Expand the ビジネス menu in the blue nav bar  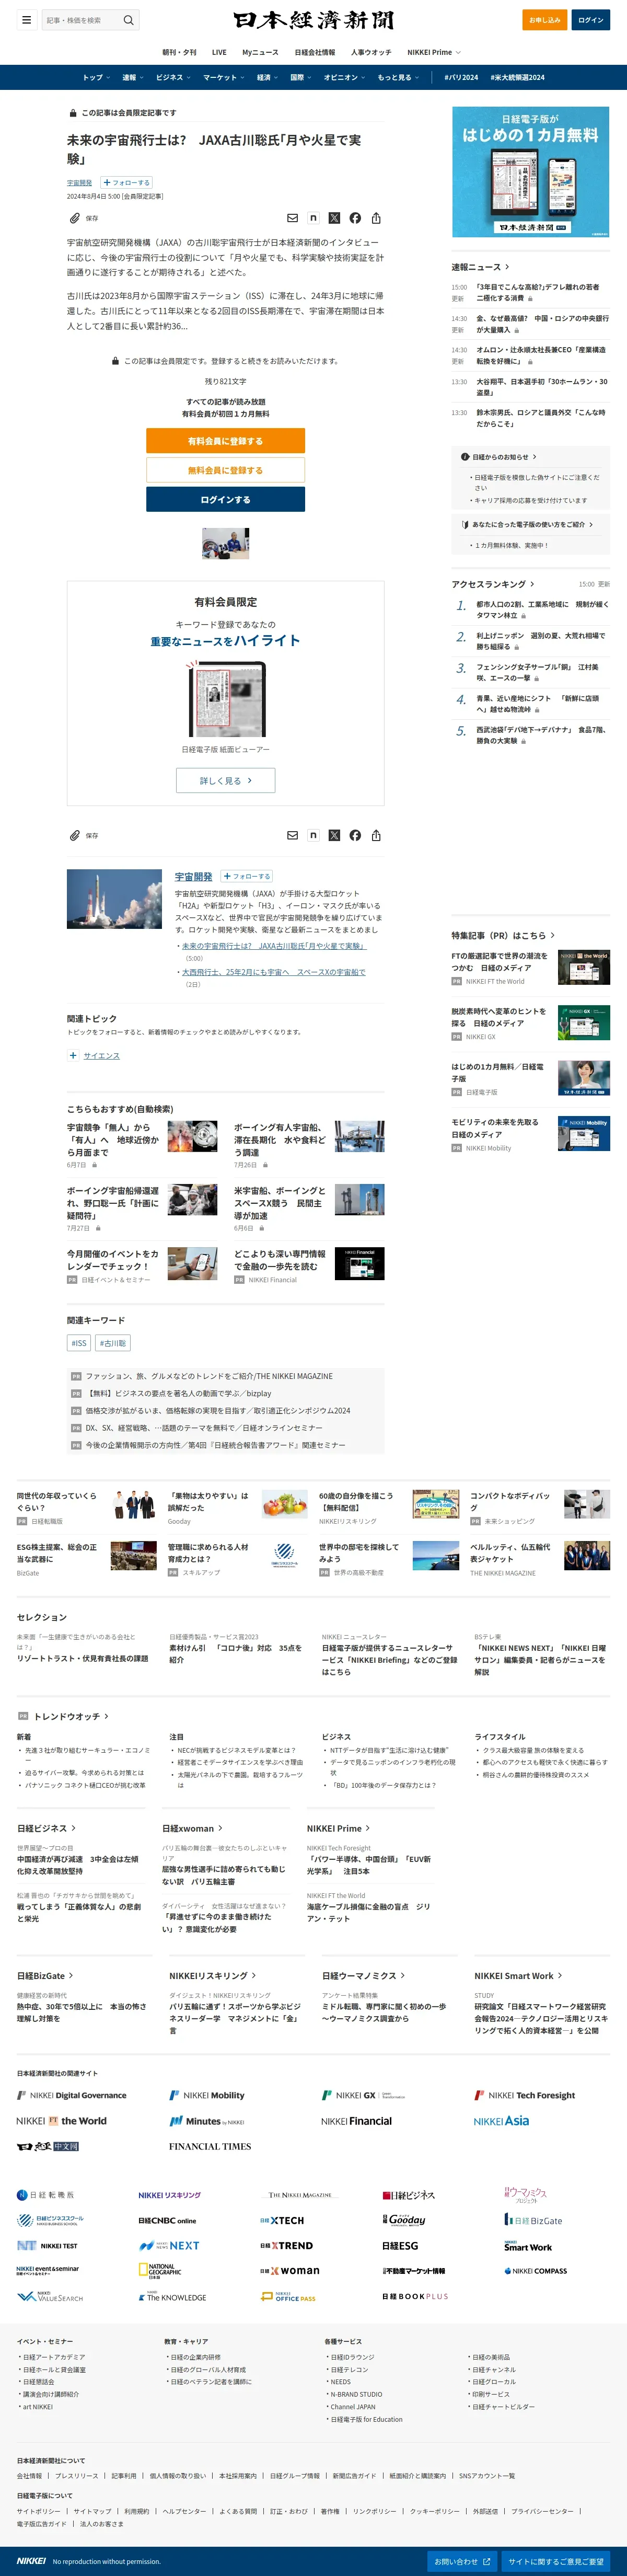(172, 77)
